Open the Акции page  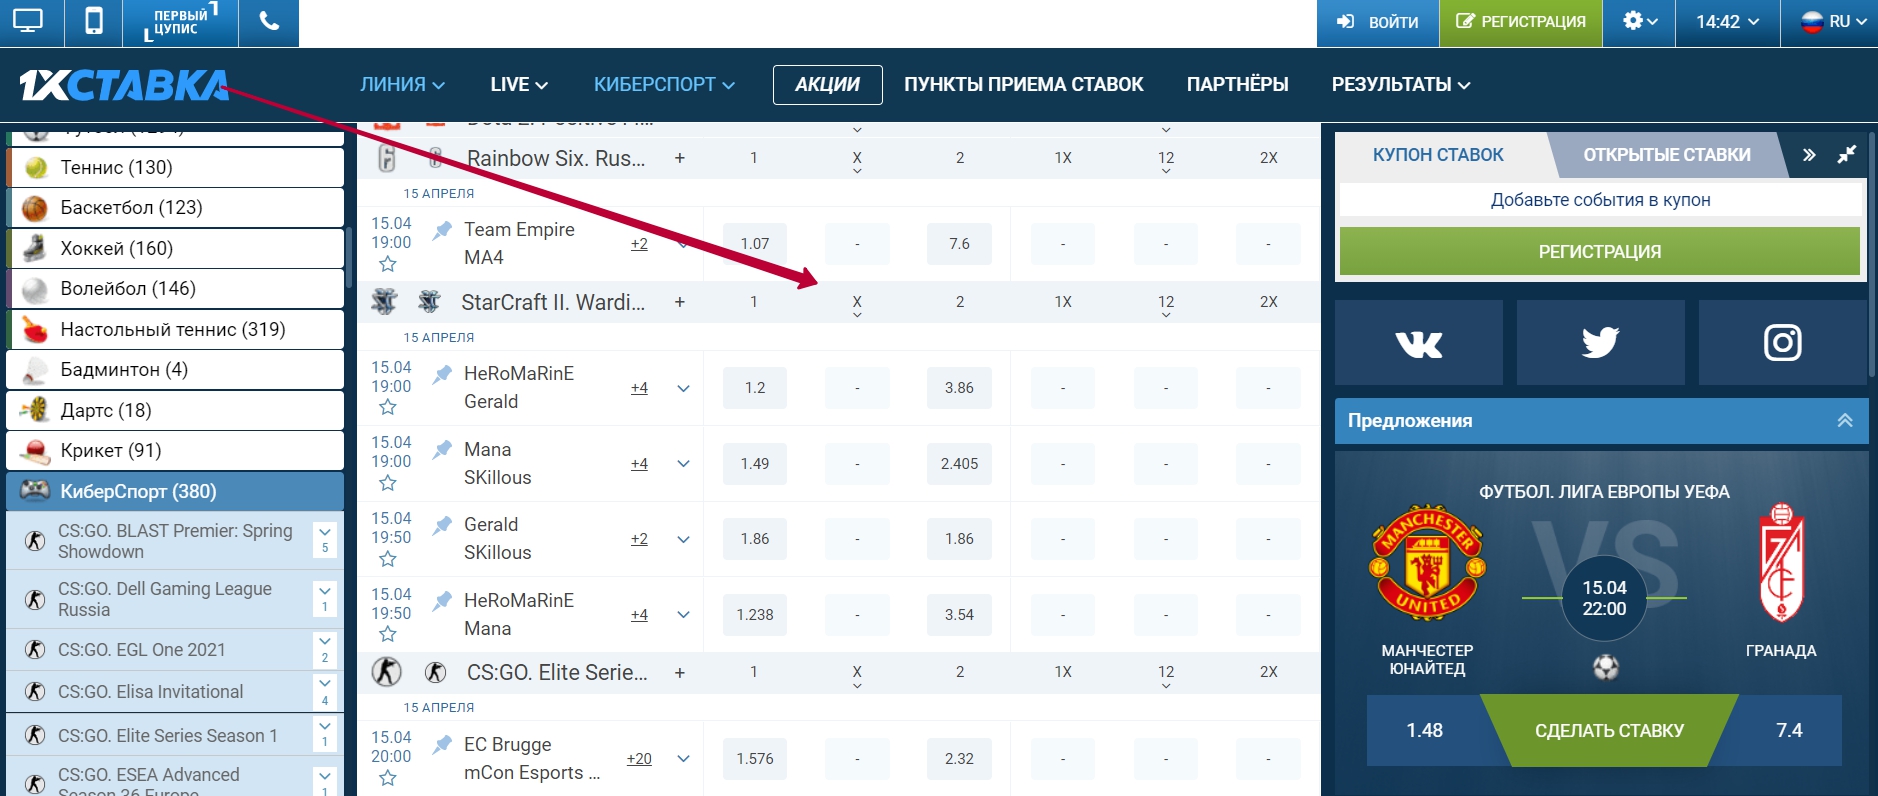(x=827, y=85)
